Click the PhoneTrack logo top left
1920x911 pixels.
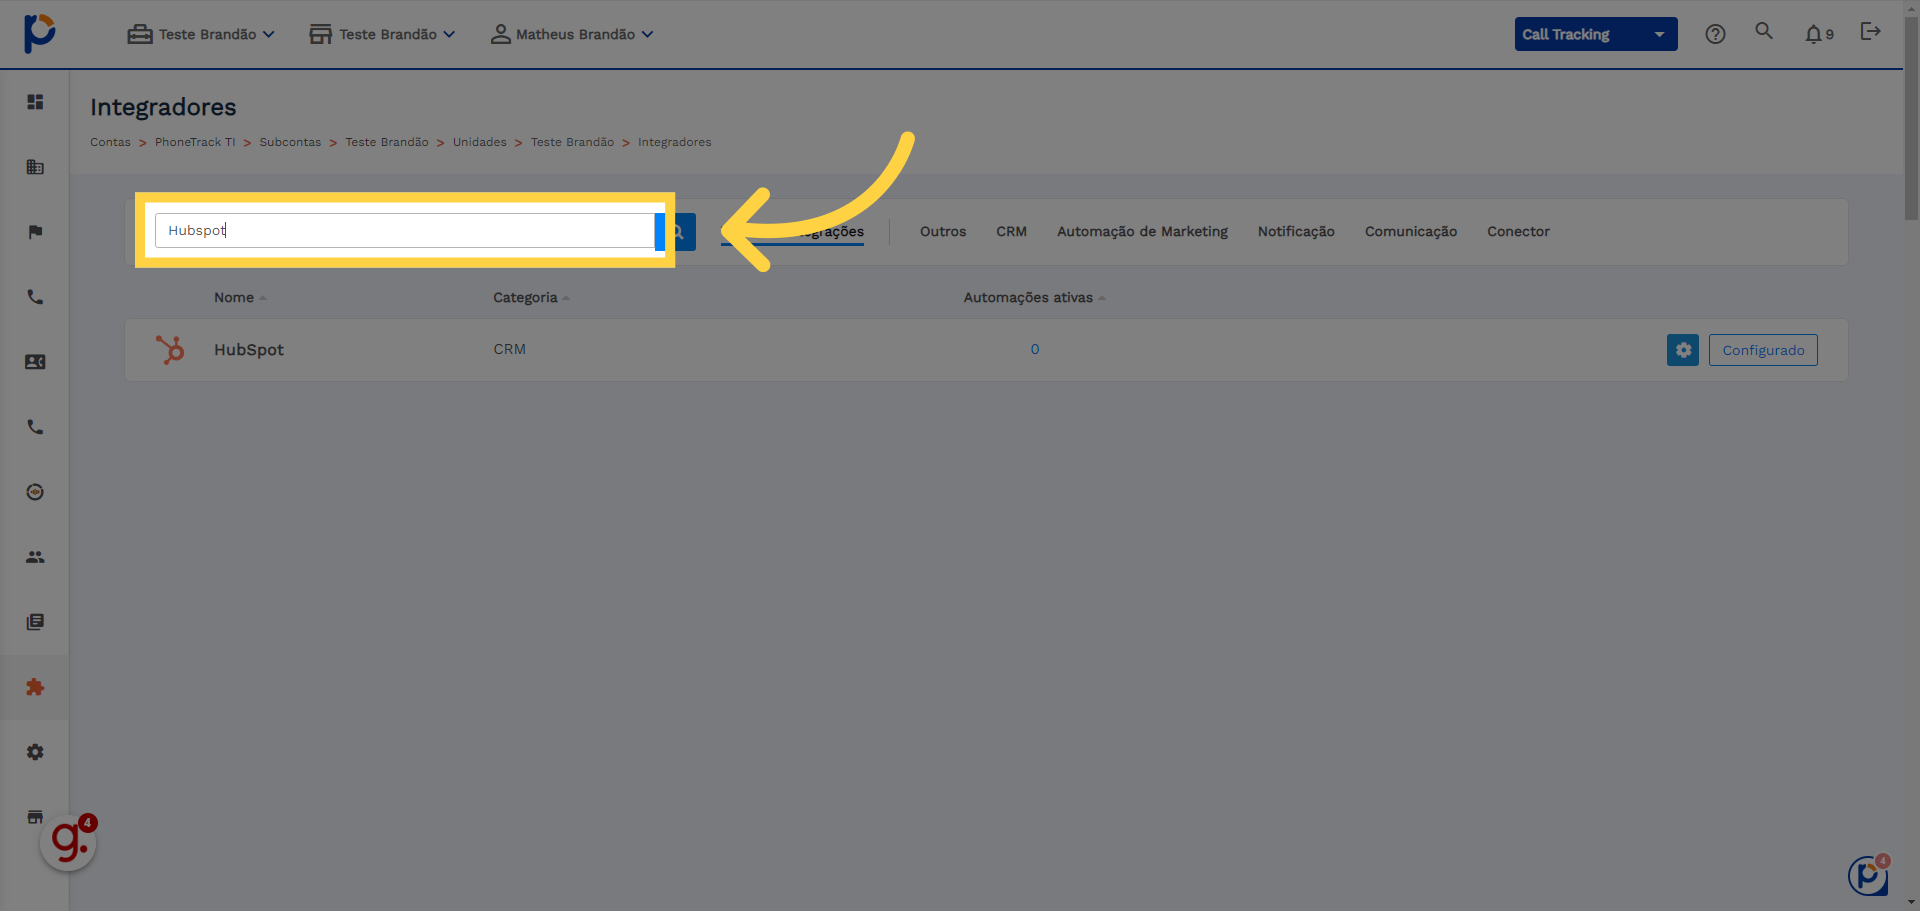click(39, 33)
